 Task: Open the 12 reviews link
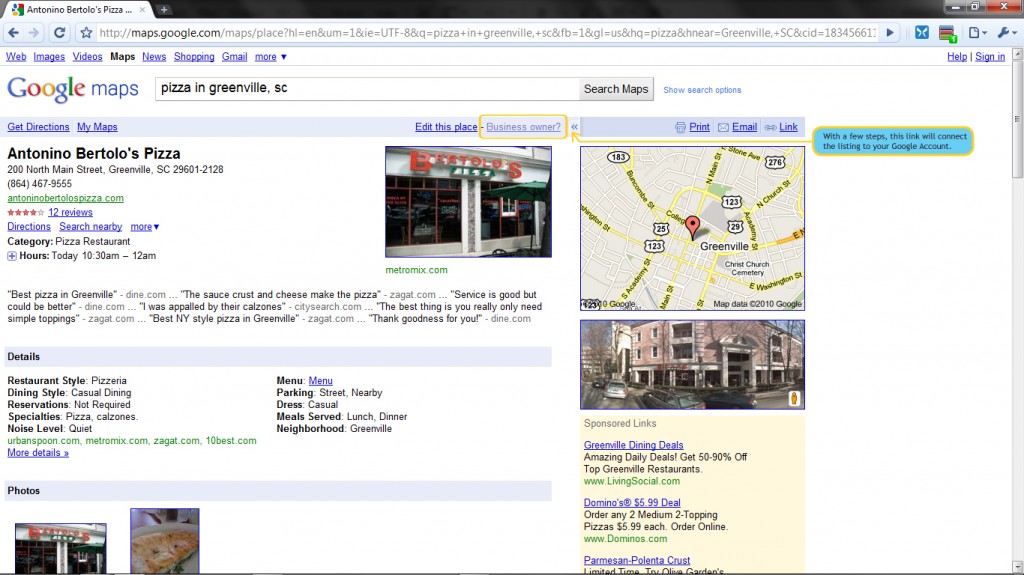[71, 212]
